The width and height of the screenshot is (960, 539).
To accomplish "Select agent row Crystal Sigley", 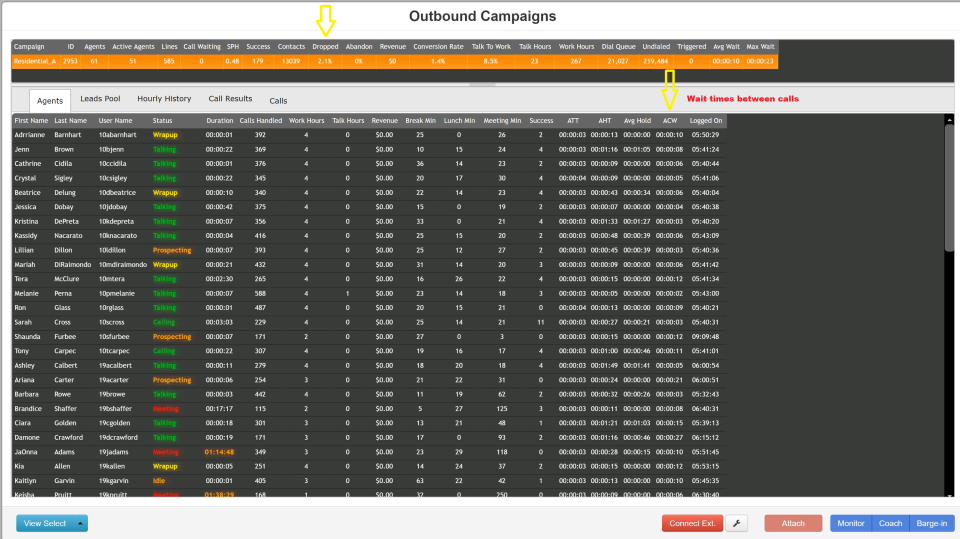I will (369, 178).
